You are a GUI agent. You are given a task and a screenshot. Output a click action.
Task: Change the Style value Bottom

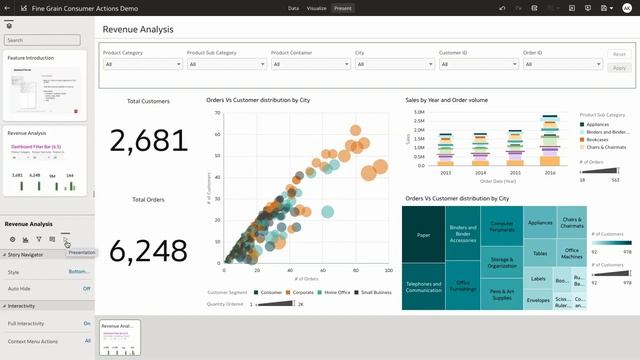coord(79,271)
